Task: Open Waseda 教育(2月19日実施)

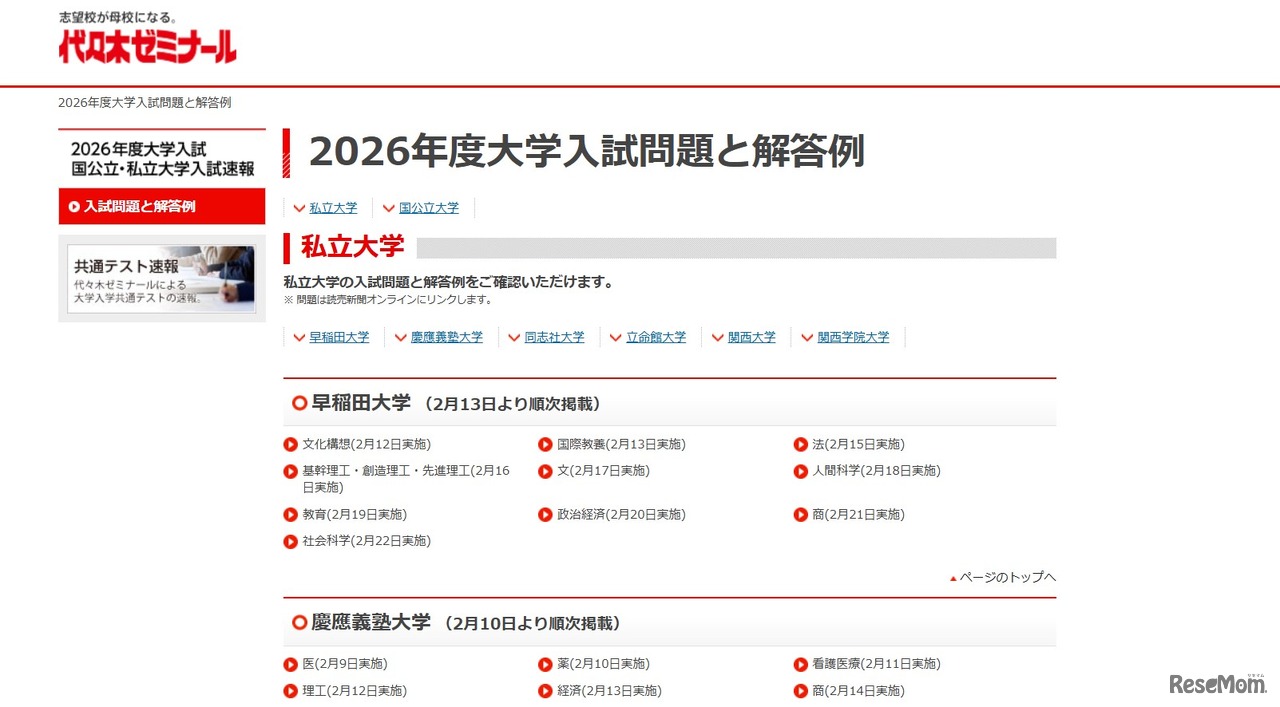Action: pyautogui.click(x=354, y=515)
